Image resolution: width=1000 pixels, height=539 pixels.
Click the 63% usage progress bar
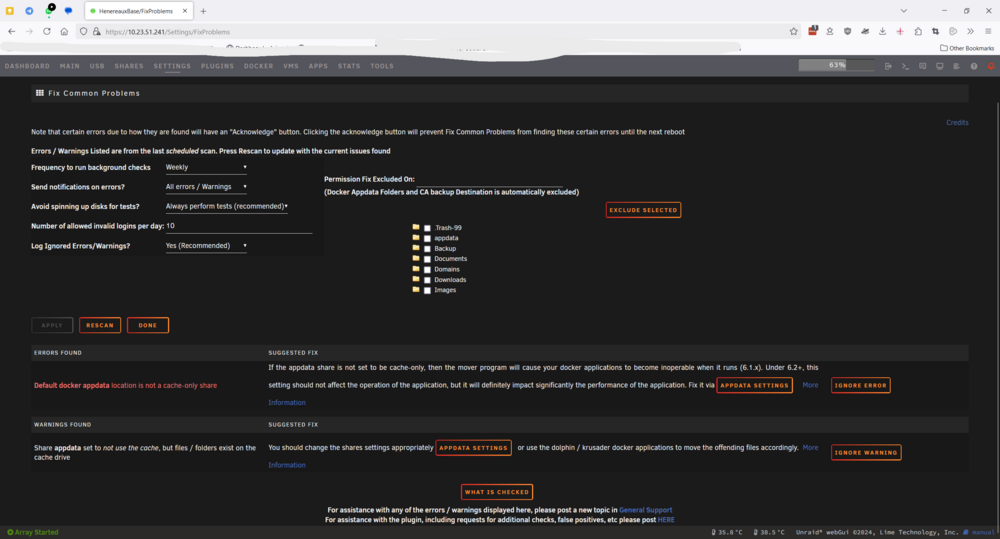pyautogui.click(x=836, y=65)
